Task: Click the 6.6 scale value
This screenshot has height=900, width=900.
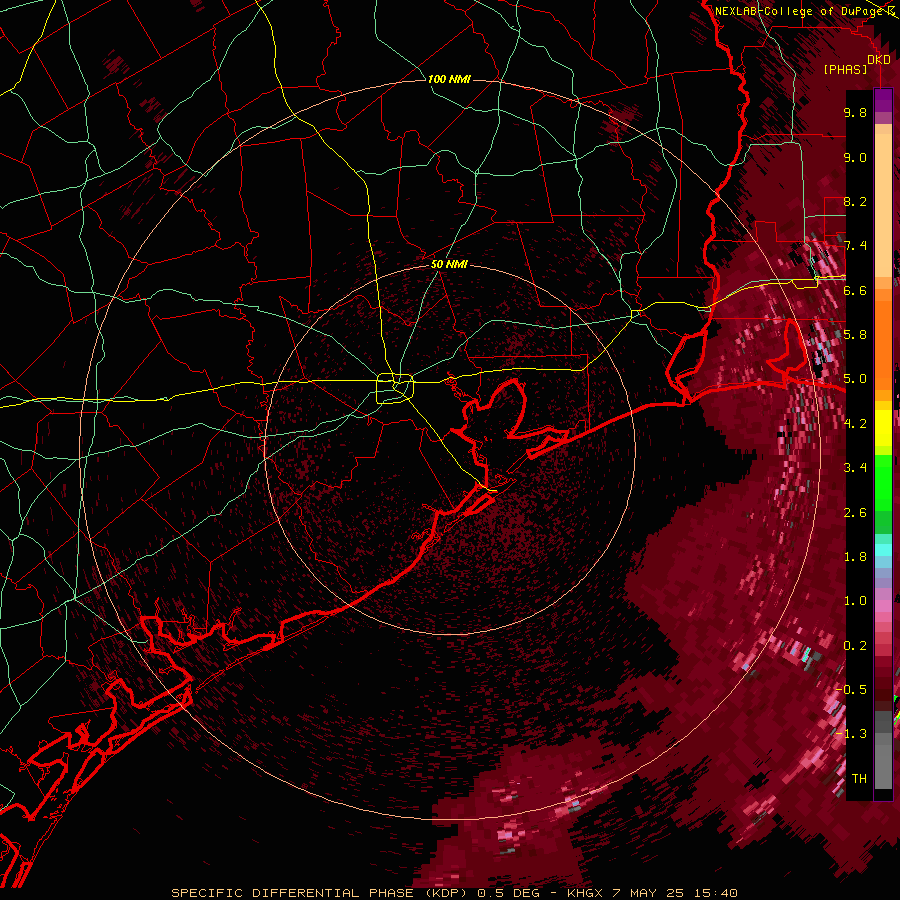Action: click(855, 290)
